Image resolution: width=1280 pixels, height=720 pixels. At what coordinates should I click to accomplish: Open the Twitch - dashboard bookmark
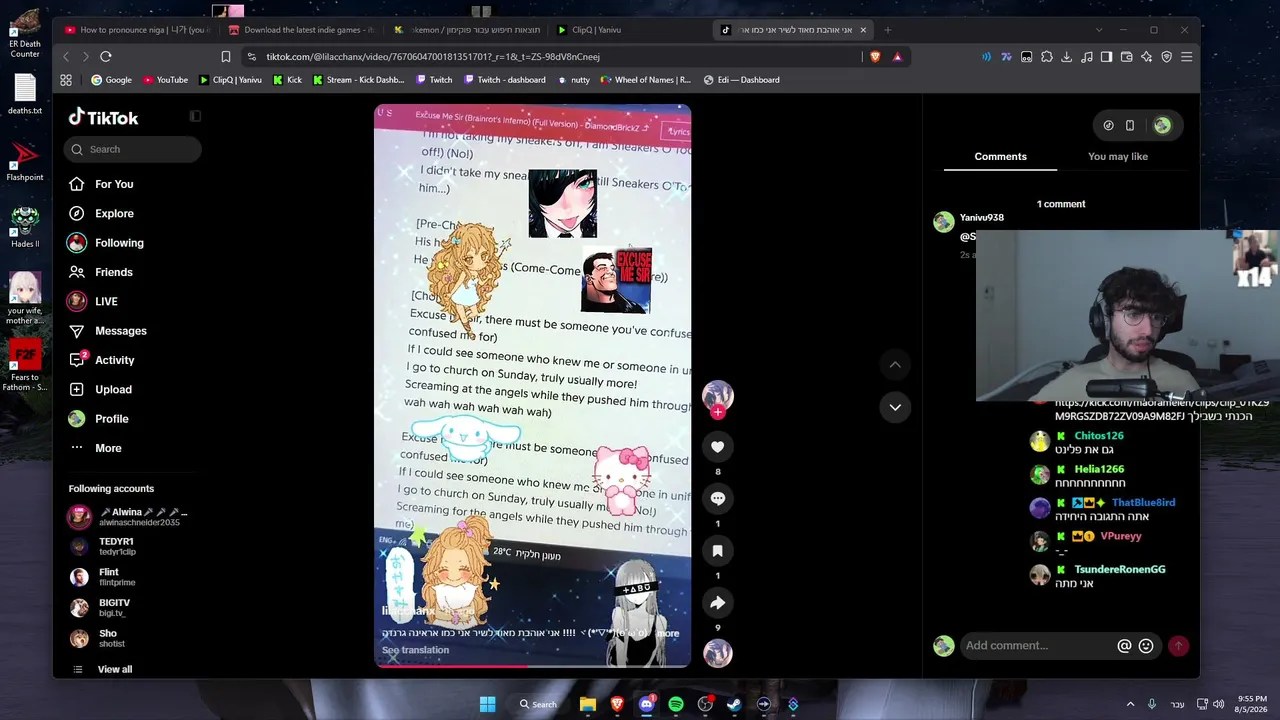click(x=505, y=80)
